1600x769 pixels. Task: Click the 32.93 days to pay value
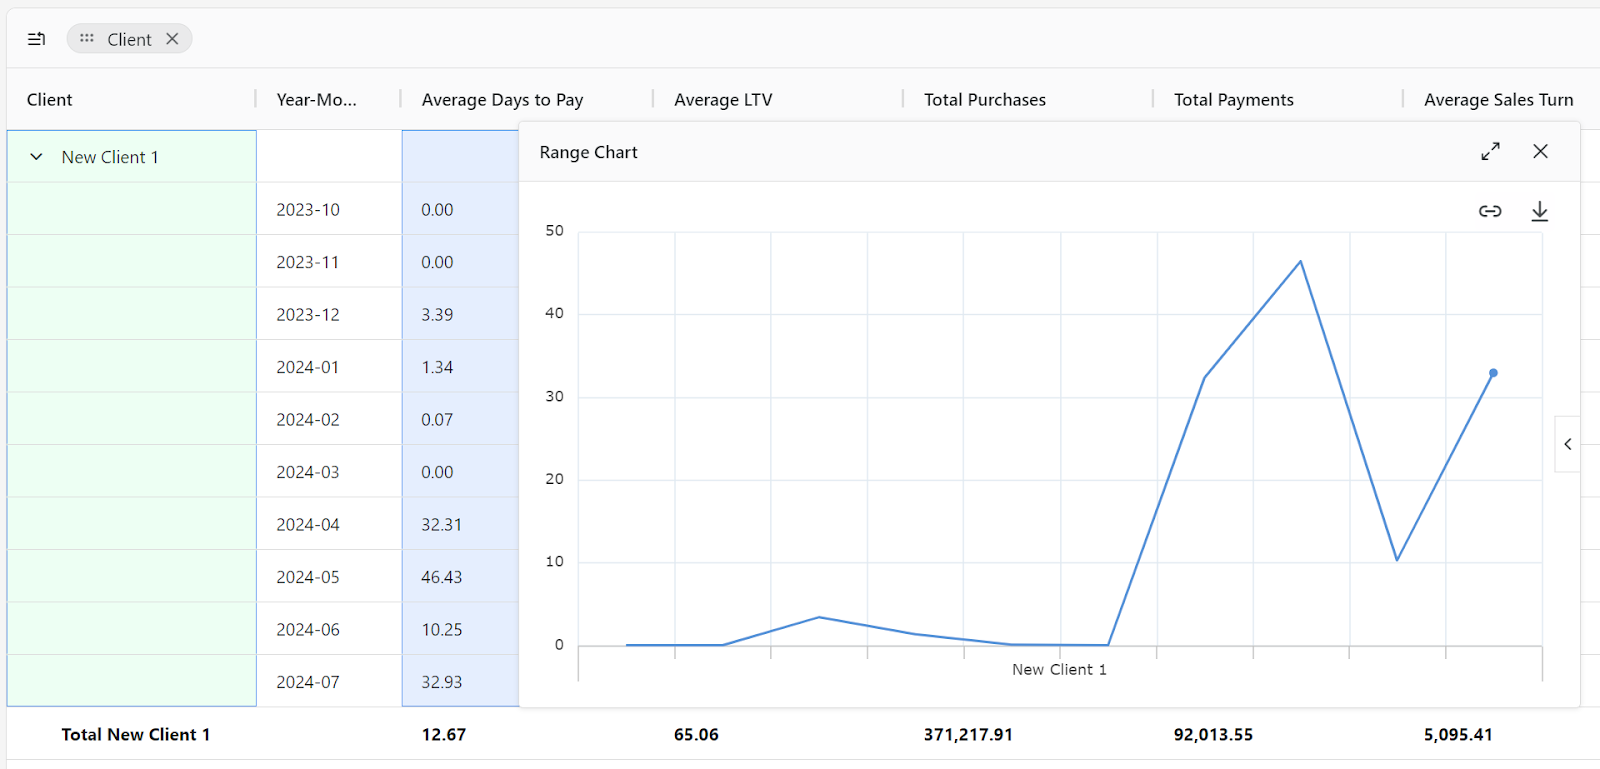[x=441, y=682]
